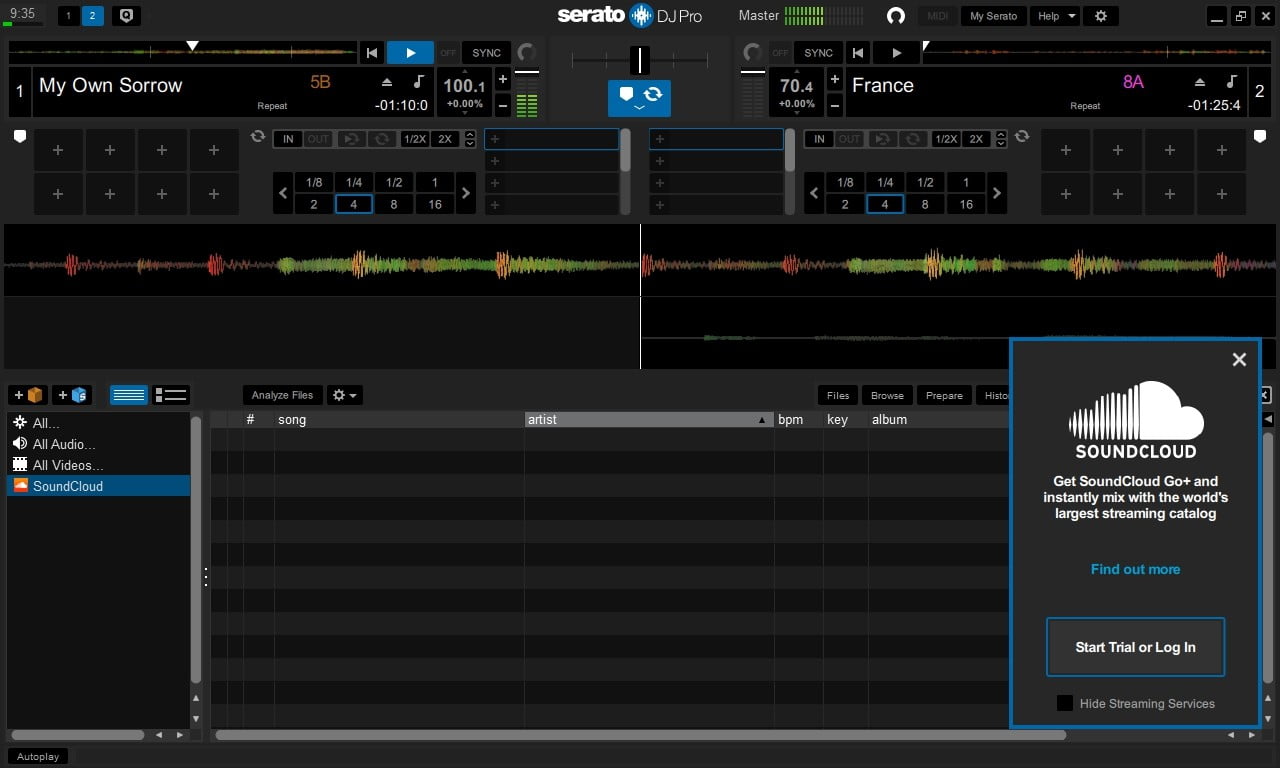The height and width of the screenshot is (768, 1280).
Task: Switch to 1-deck layout view
Action: 68,16
